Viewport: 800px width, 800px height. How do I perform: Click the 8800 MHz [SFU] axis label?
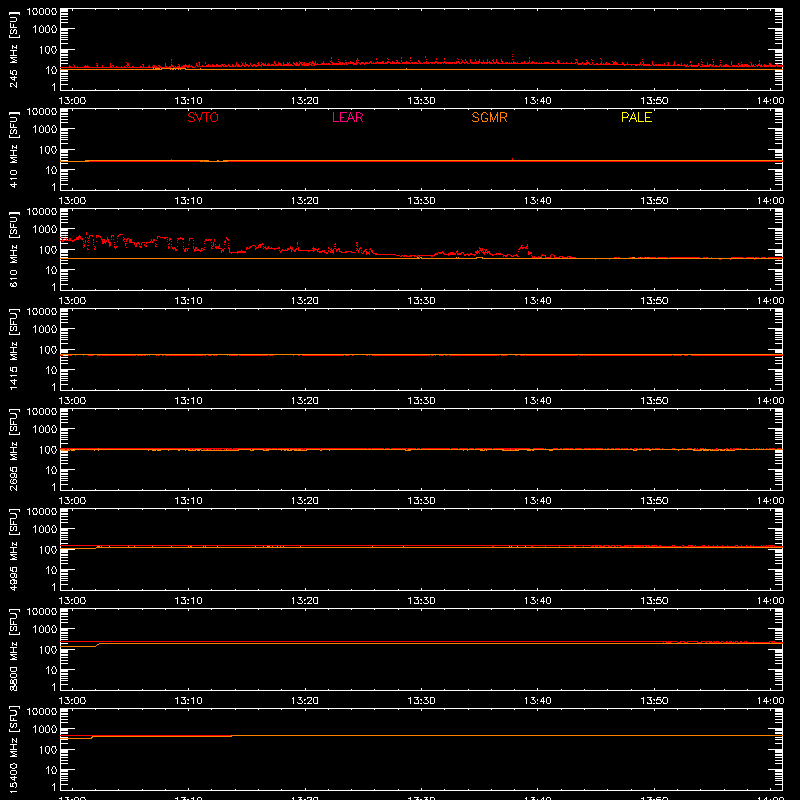point(14,649)
